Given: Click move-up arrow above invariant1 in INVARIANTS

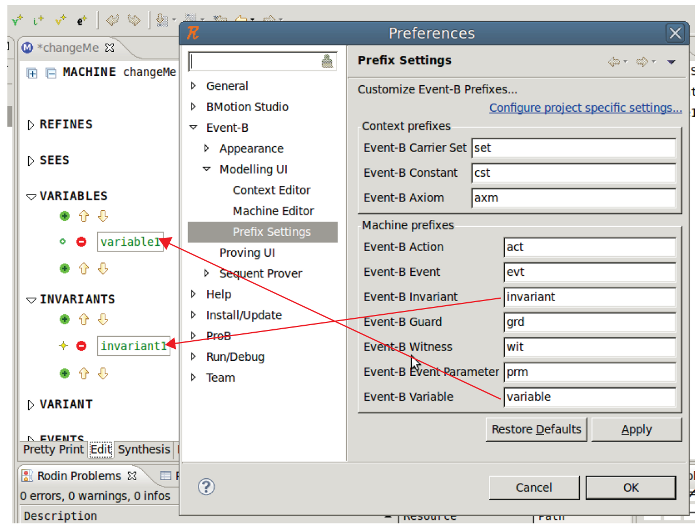Looking at the screenshot, I should (84, 320).
